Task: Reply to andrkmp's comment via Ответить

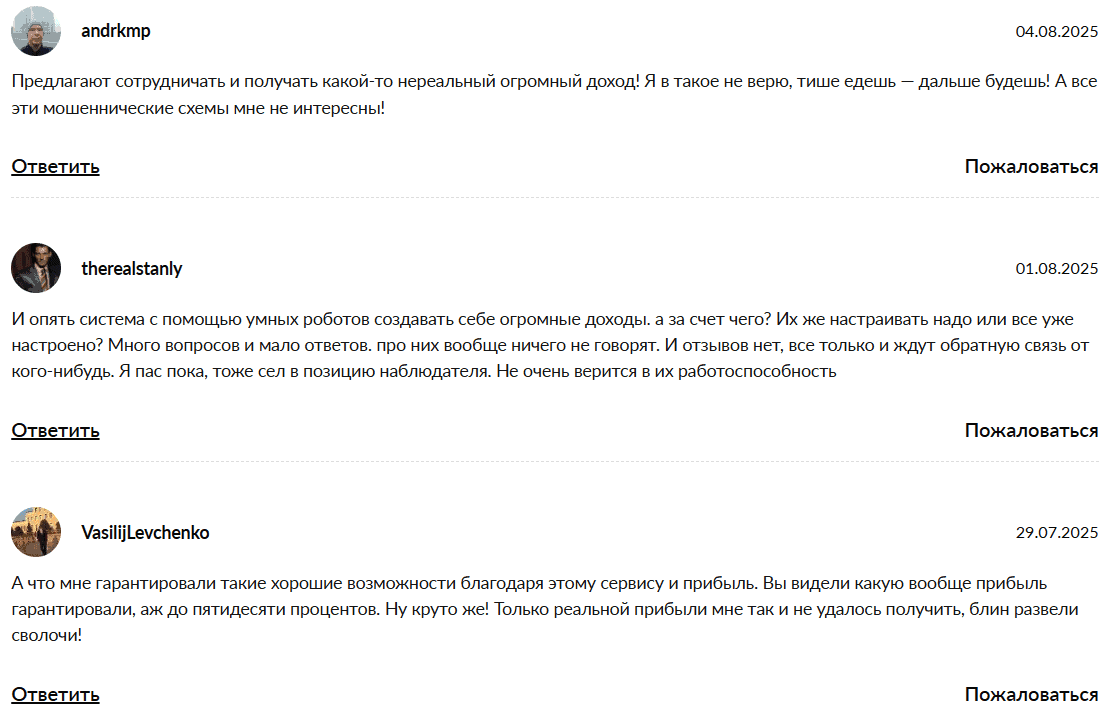Action: point(55,166)
